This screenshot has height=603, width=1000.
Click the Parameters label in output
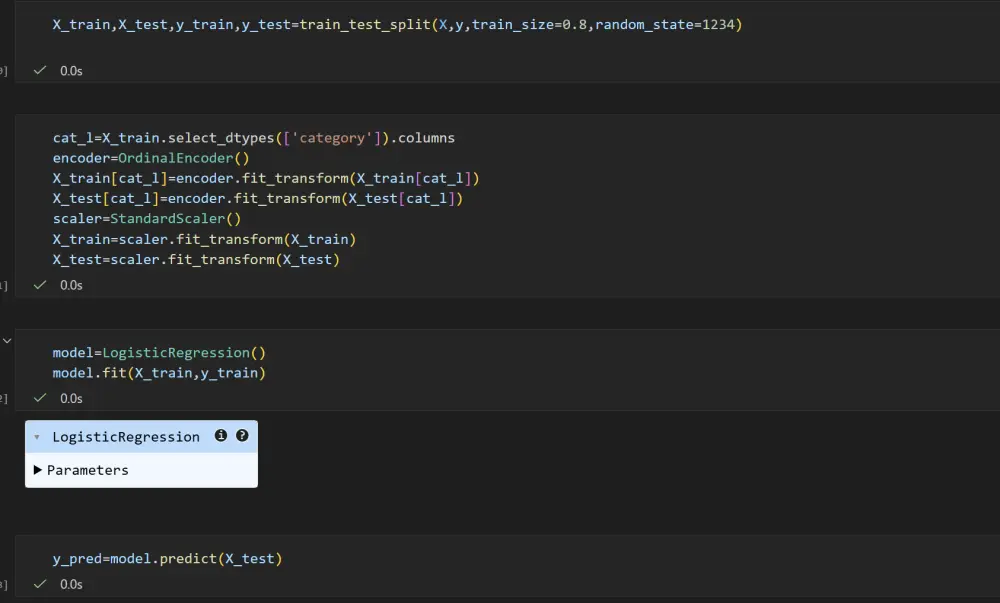click(x=87, y=470)
